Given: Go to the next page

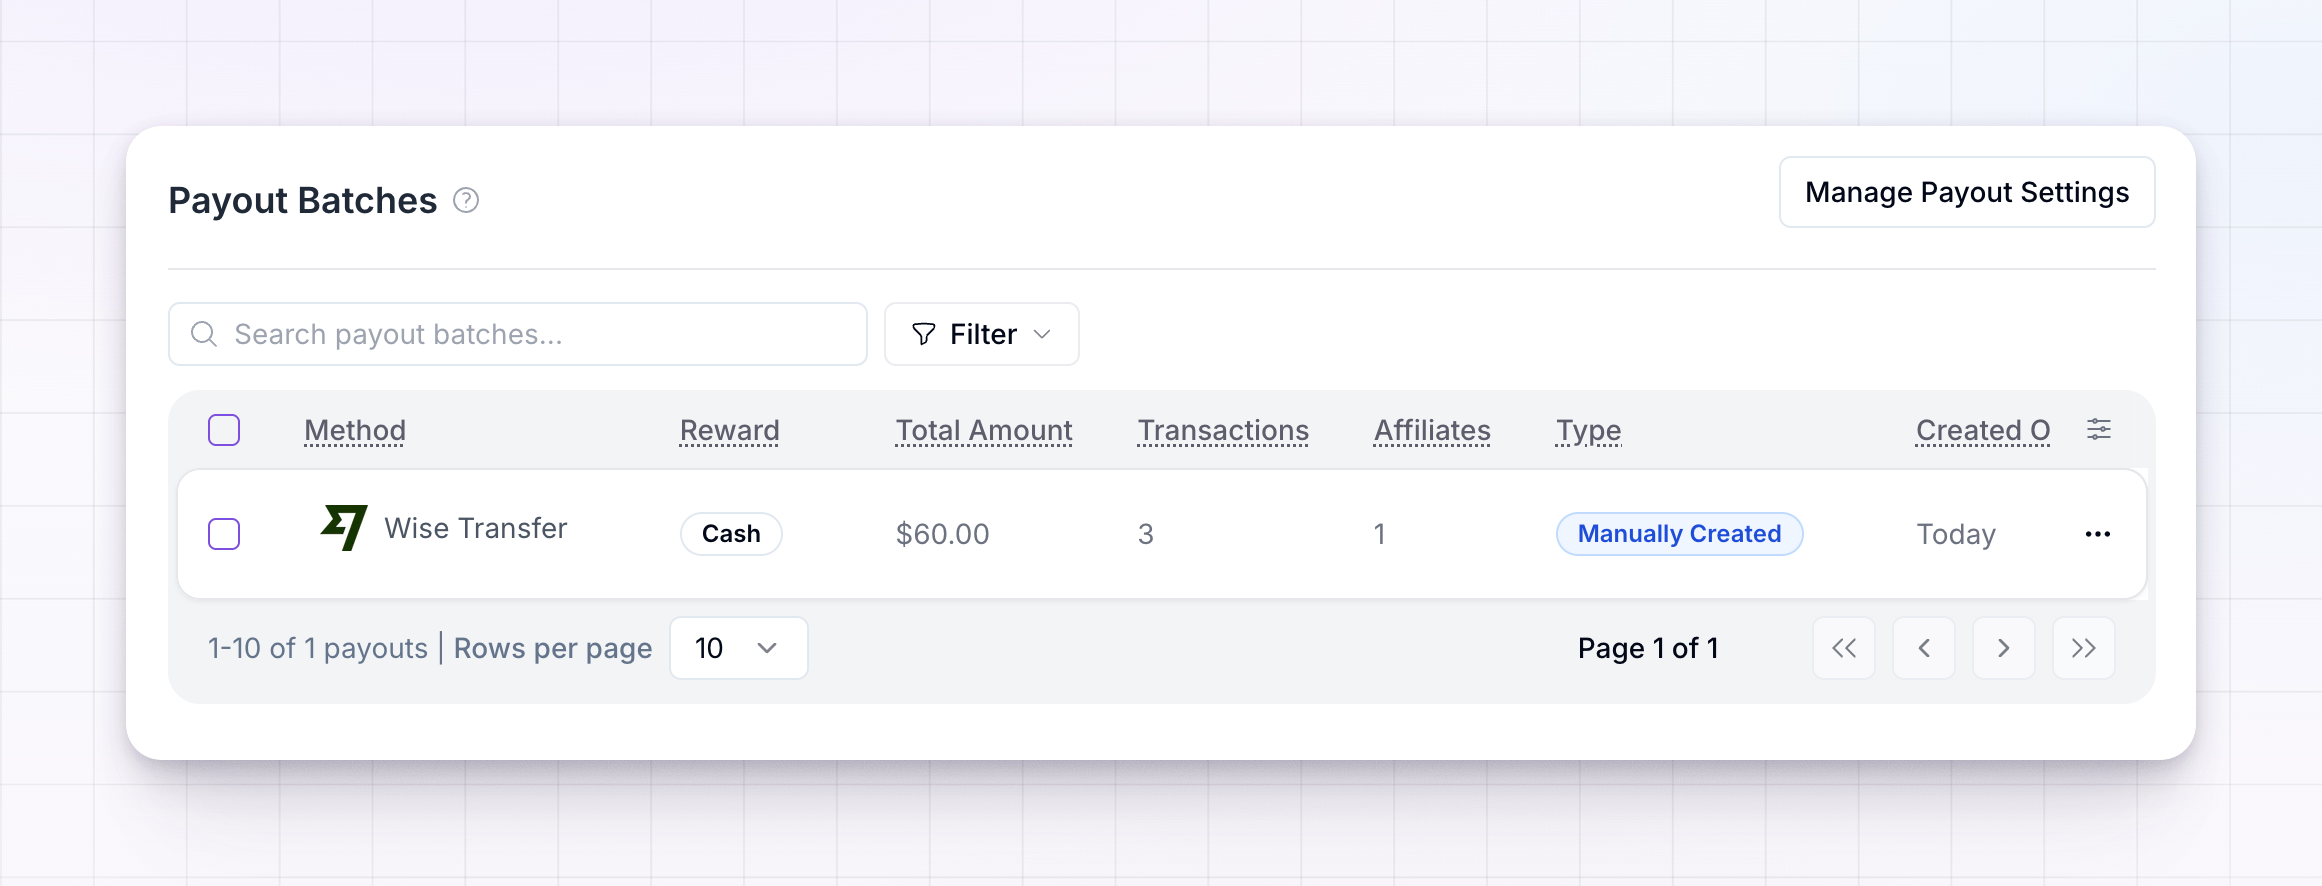Looking at the screenshot, I should [2004, 648].
